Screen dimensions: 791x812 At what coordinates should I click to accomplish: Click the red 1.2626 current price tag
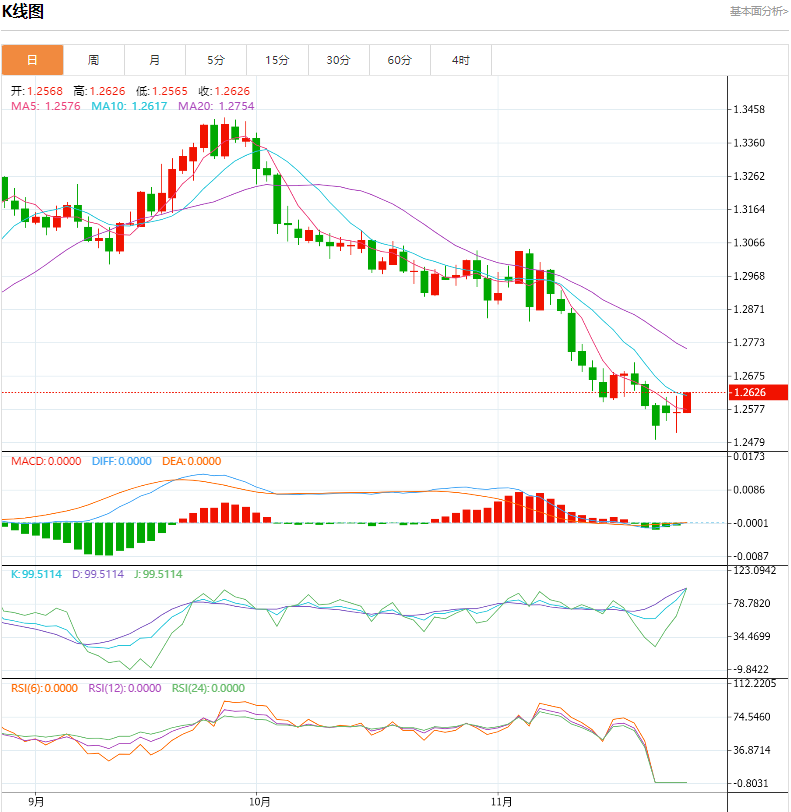click(x=758, y=392)
